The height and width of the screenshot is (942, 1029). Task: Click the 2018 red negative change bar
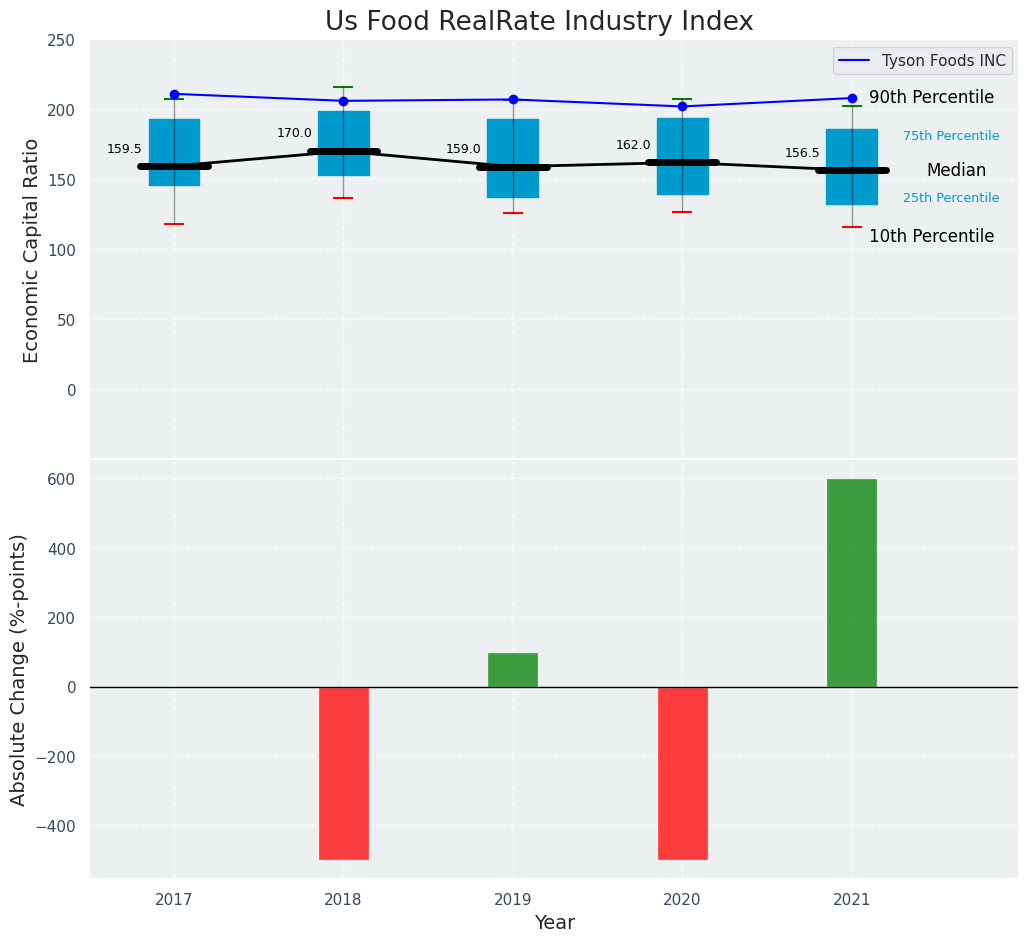[344, 772]
